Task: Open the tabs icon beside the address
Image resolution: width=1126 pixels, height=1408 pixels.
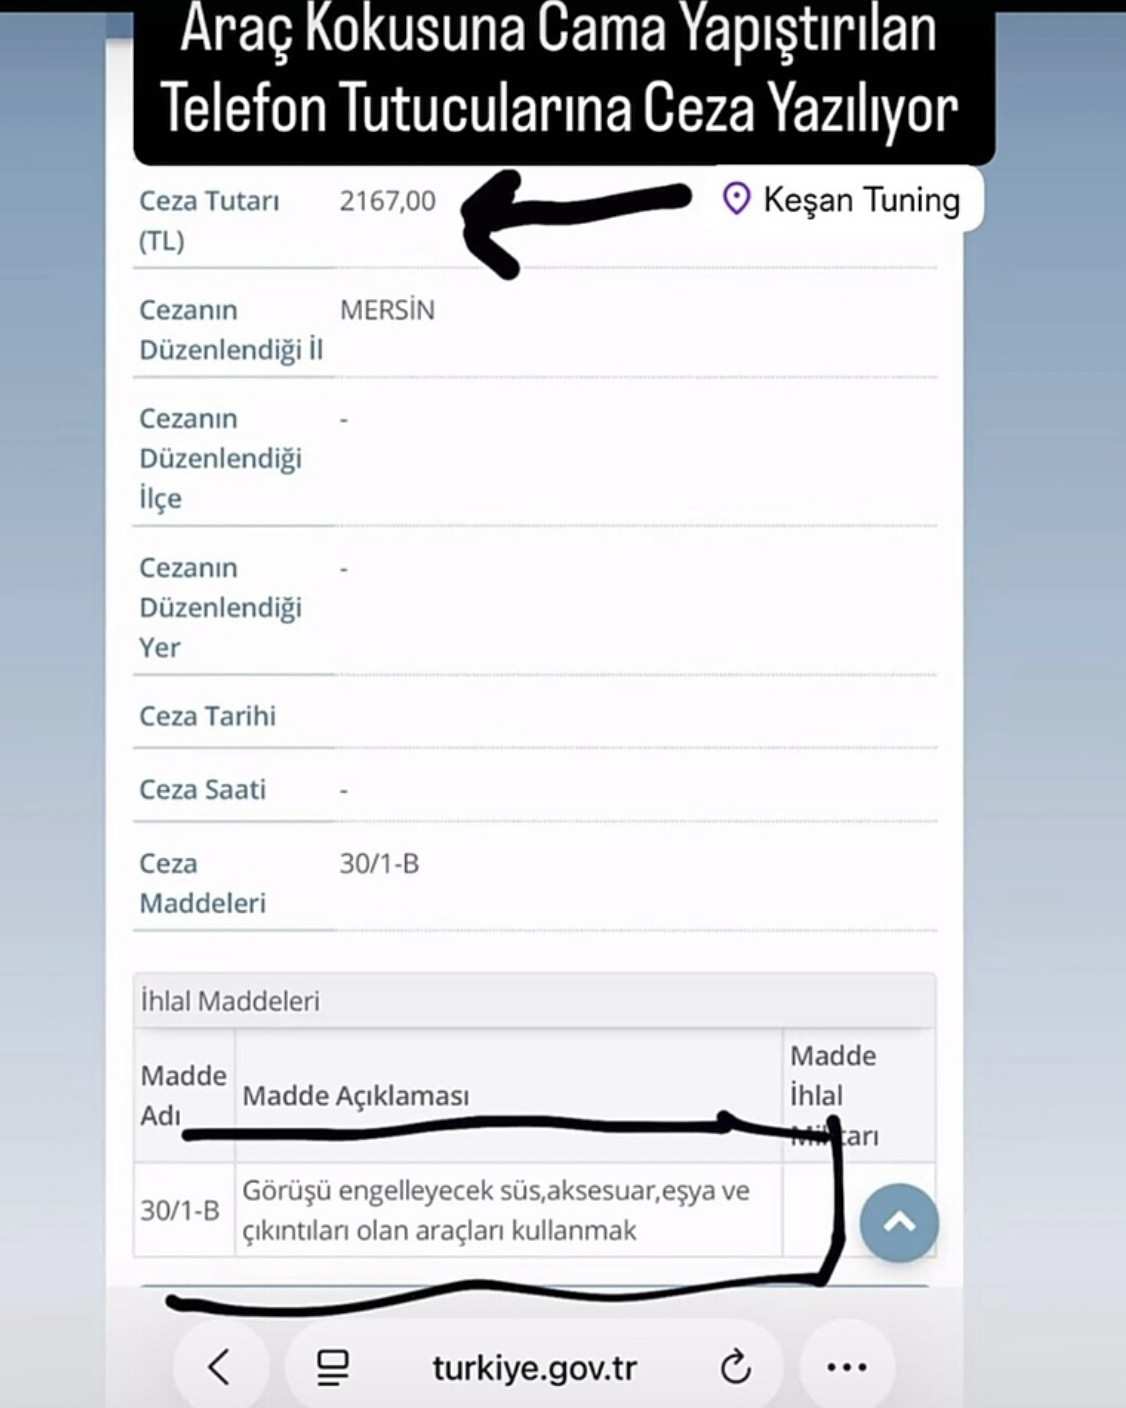Action: (332, 1367)
